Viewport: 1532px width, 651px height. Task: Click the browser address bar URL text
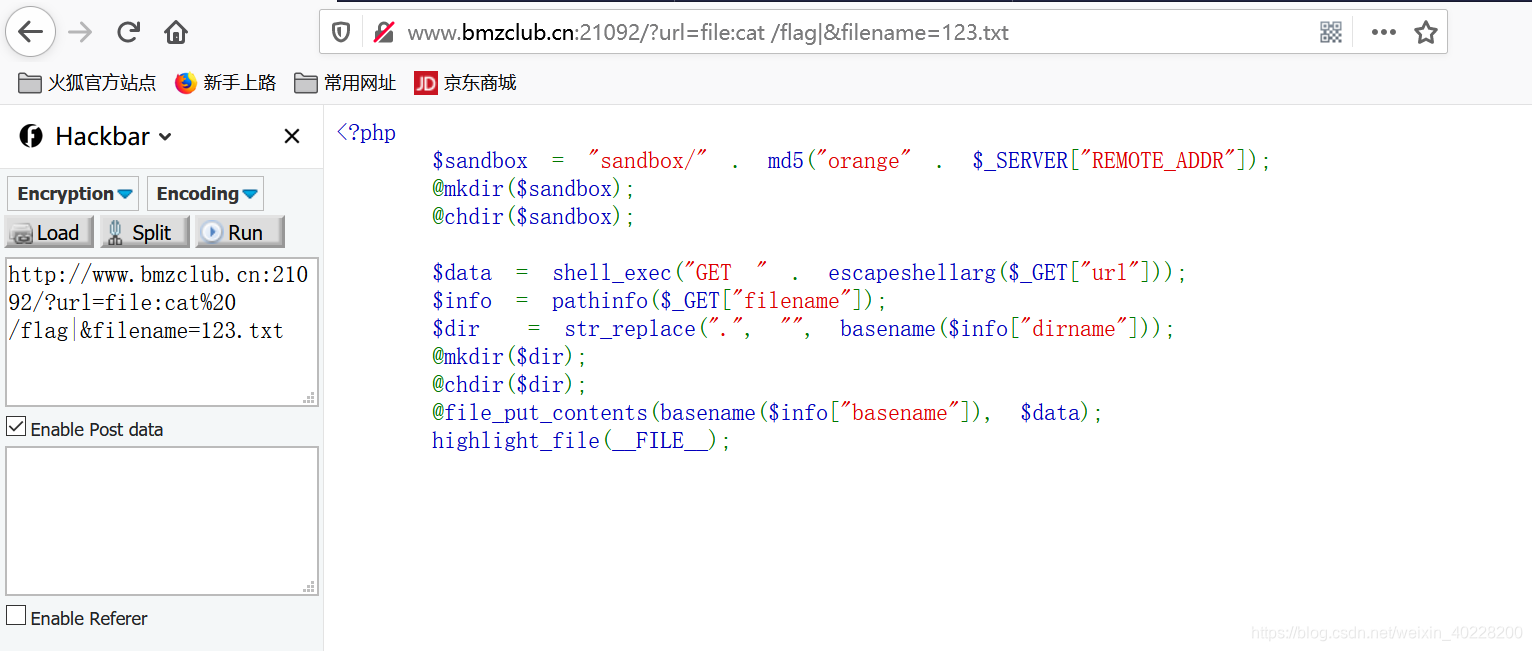[708, 33]
